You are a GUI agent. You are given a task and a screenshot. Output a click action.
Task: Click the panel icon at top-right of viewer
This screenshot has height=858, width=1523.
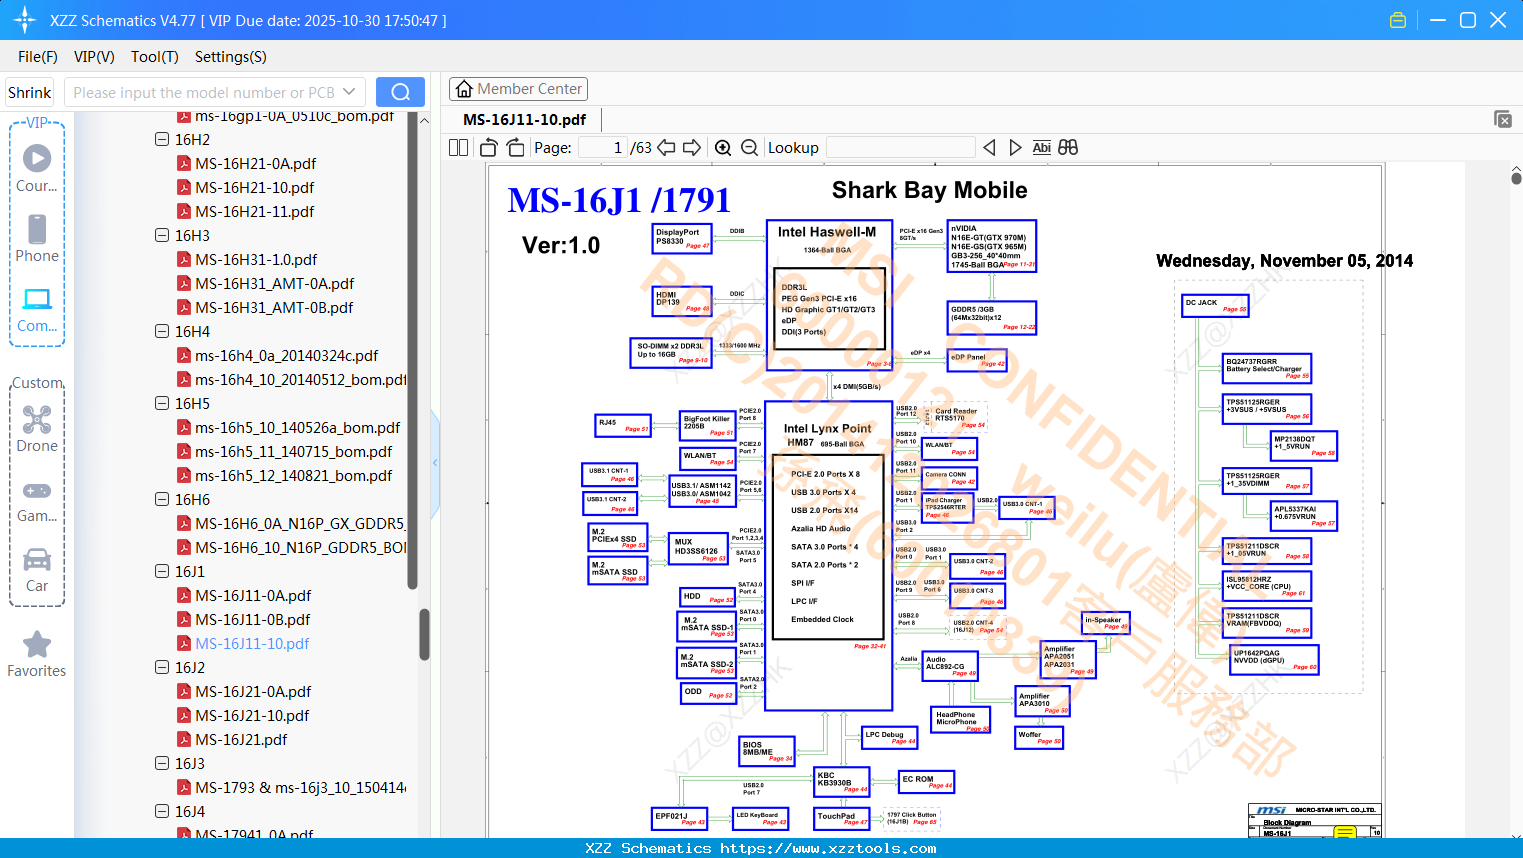pyautogui.click(x=1503, y=119)
